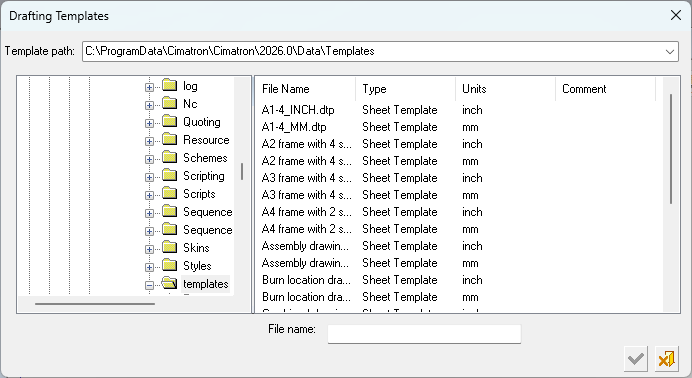692x378 pixels.
Task: Select the Skins folder icon
Action: tap(169, 247)
